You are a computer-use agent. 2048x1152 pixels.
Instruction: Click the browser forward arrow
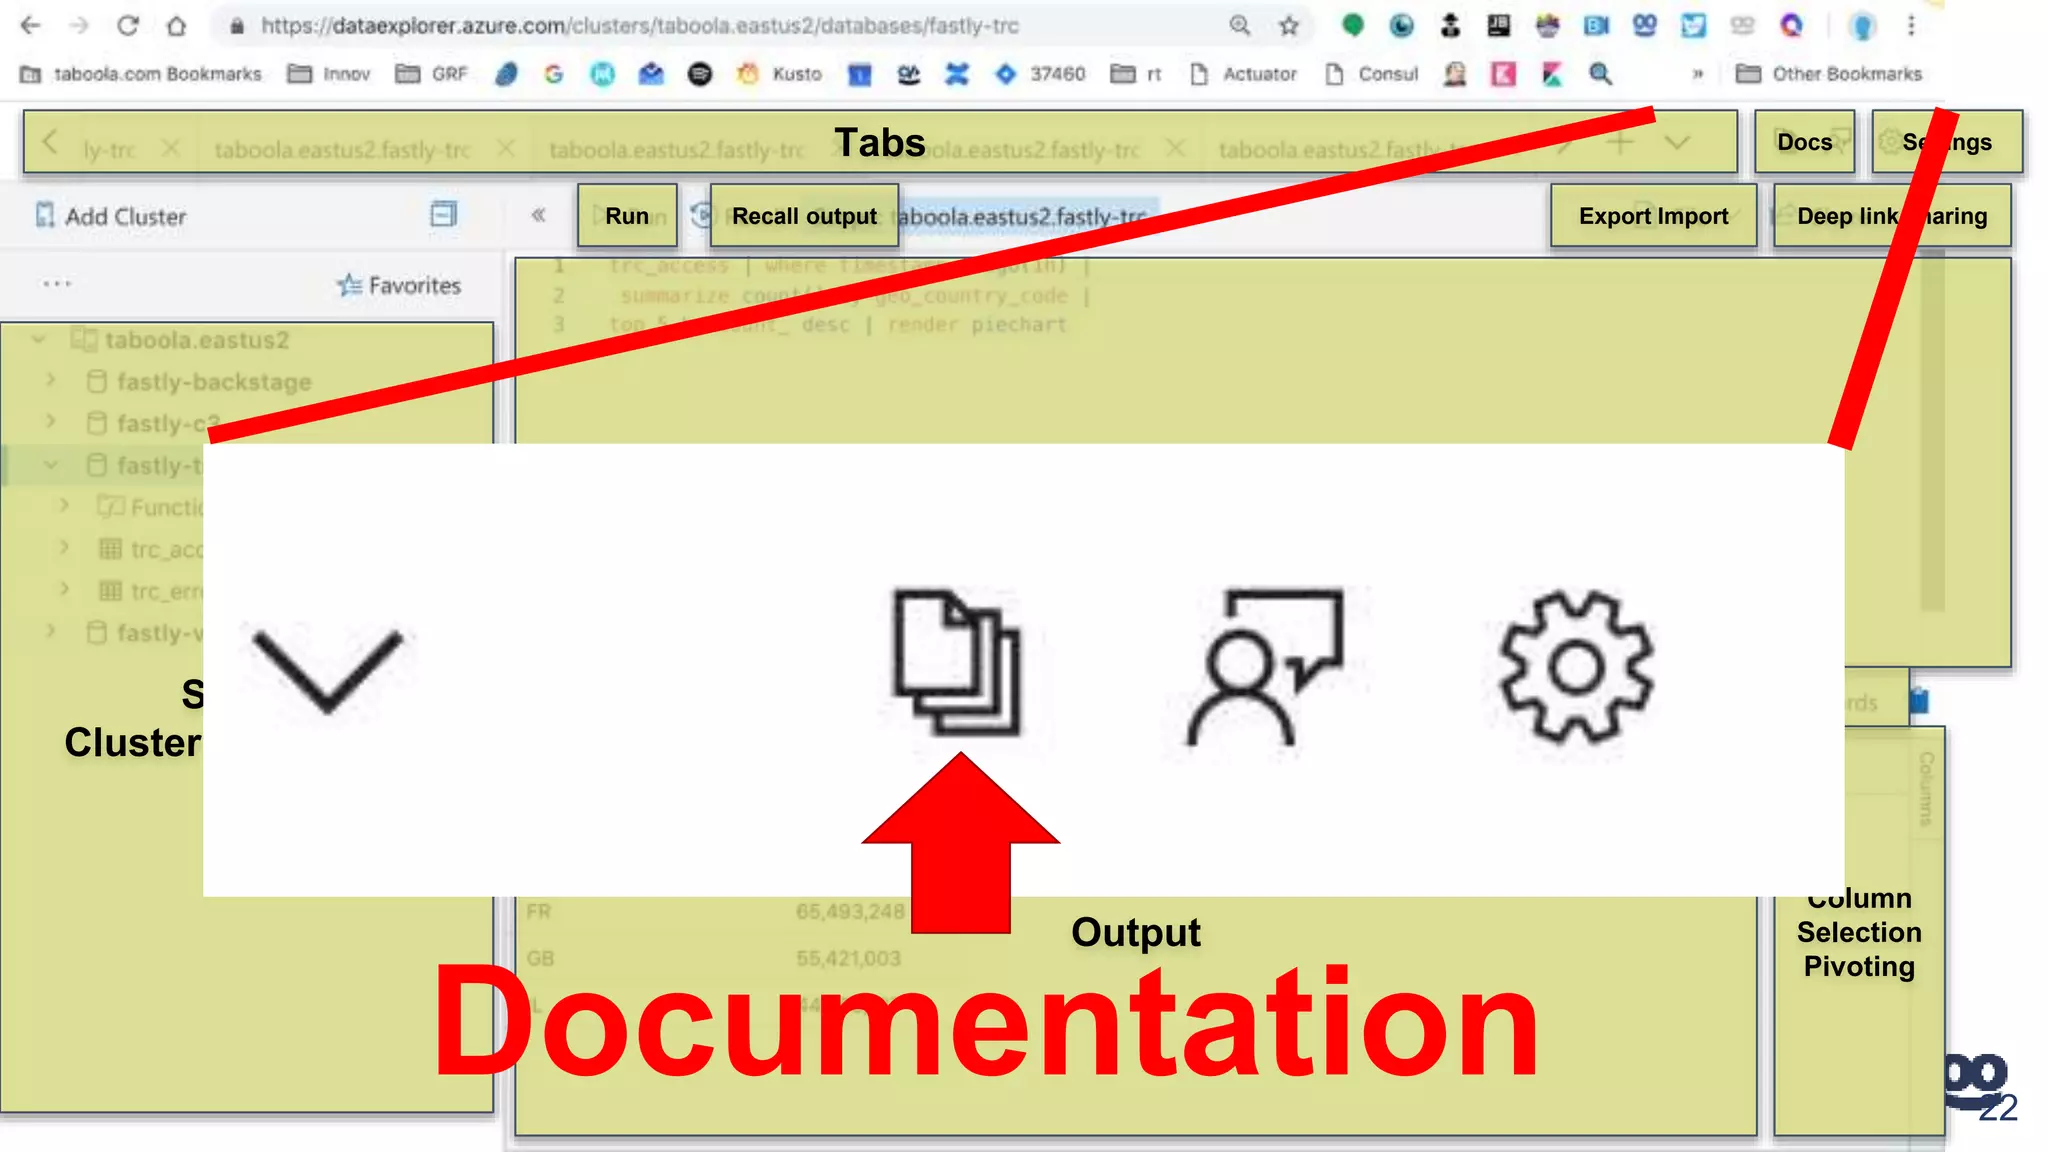click(x=79, y=26)
